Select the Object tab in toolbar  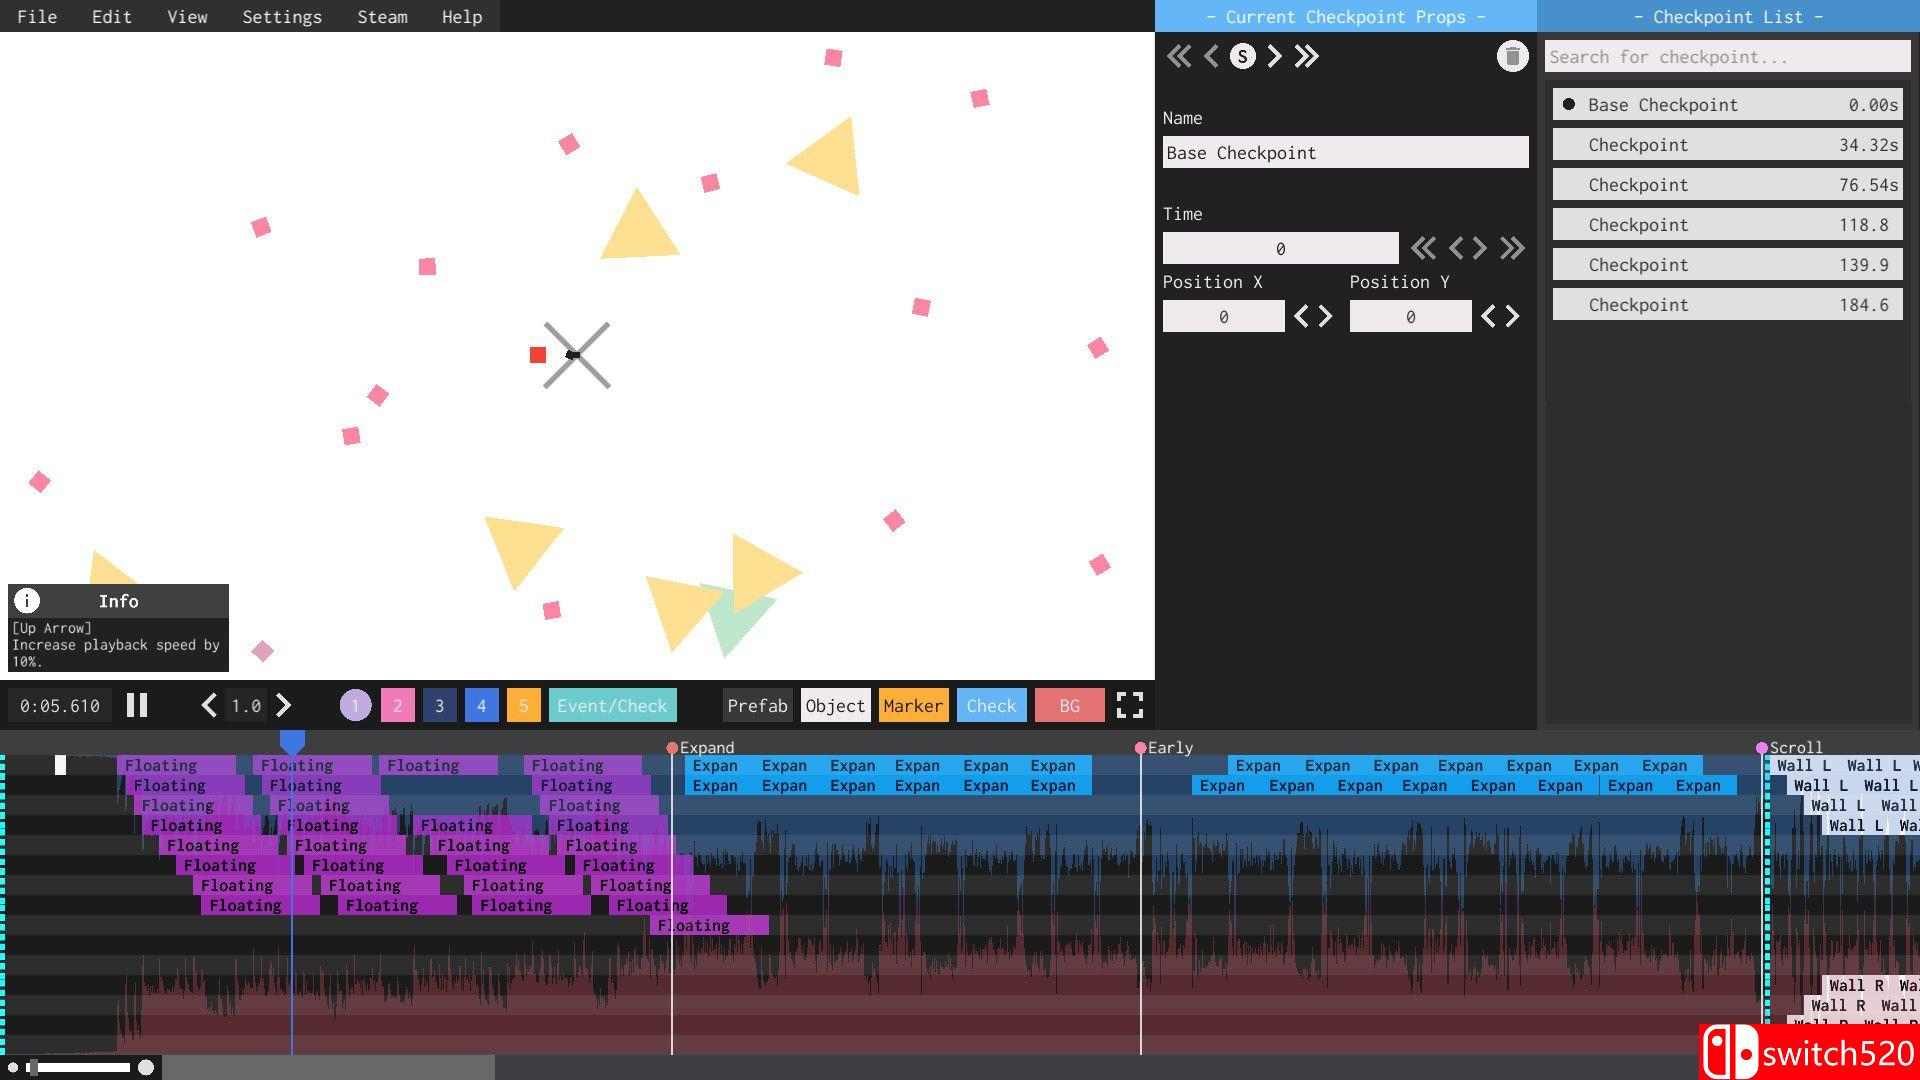pyautogui.click(x=835, y=705)
